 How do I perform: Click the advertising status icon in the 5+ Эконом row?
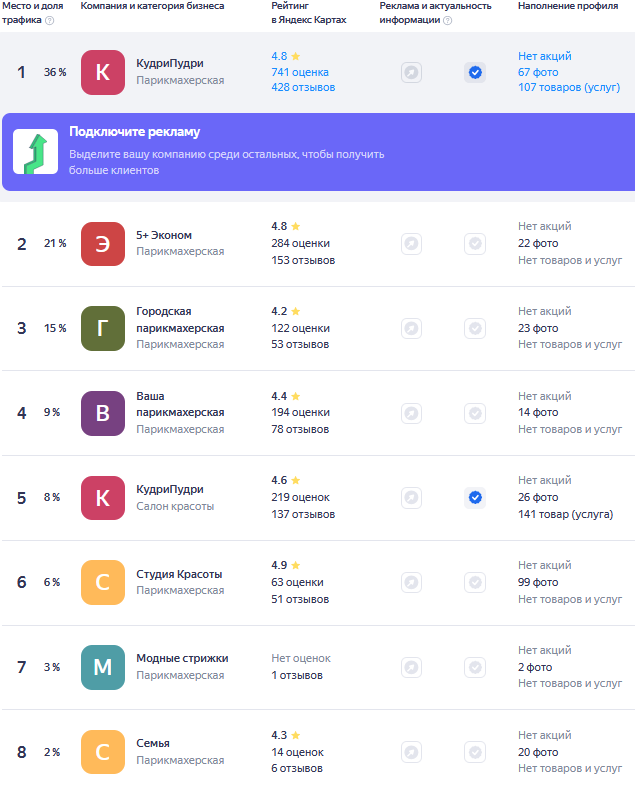(x=411, y=243)
